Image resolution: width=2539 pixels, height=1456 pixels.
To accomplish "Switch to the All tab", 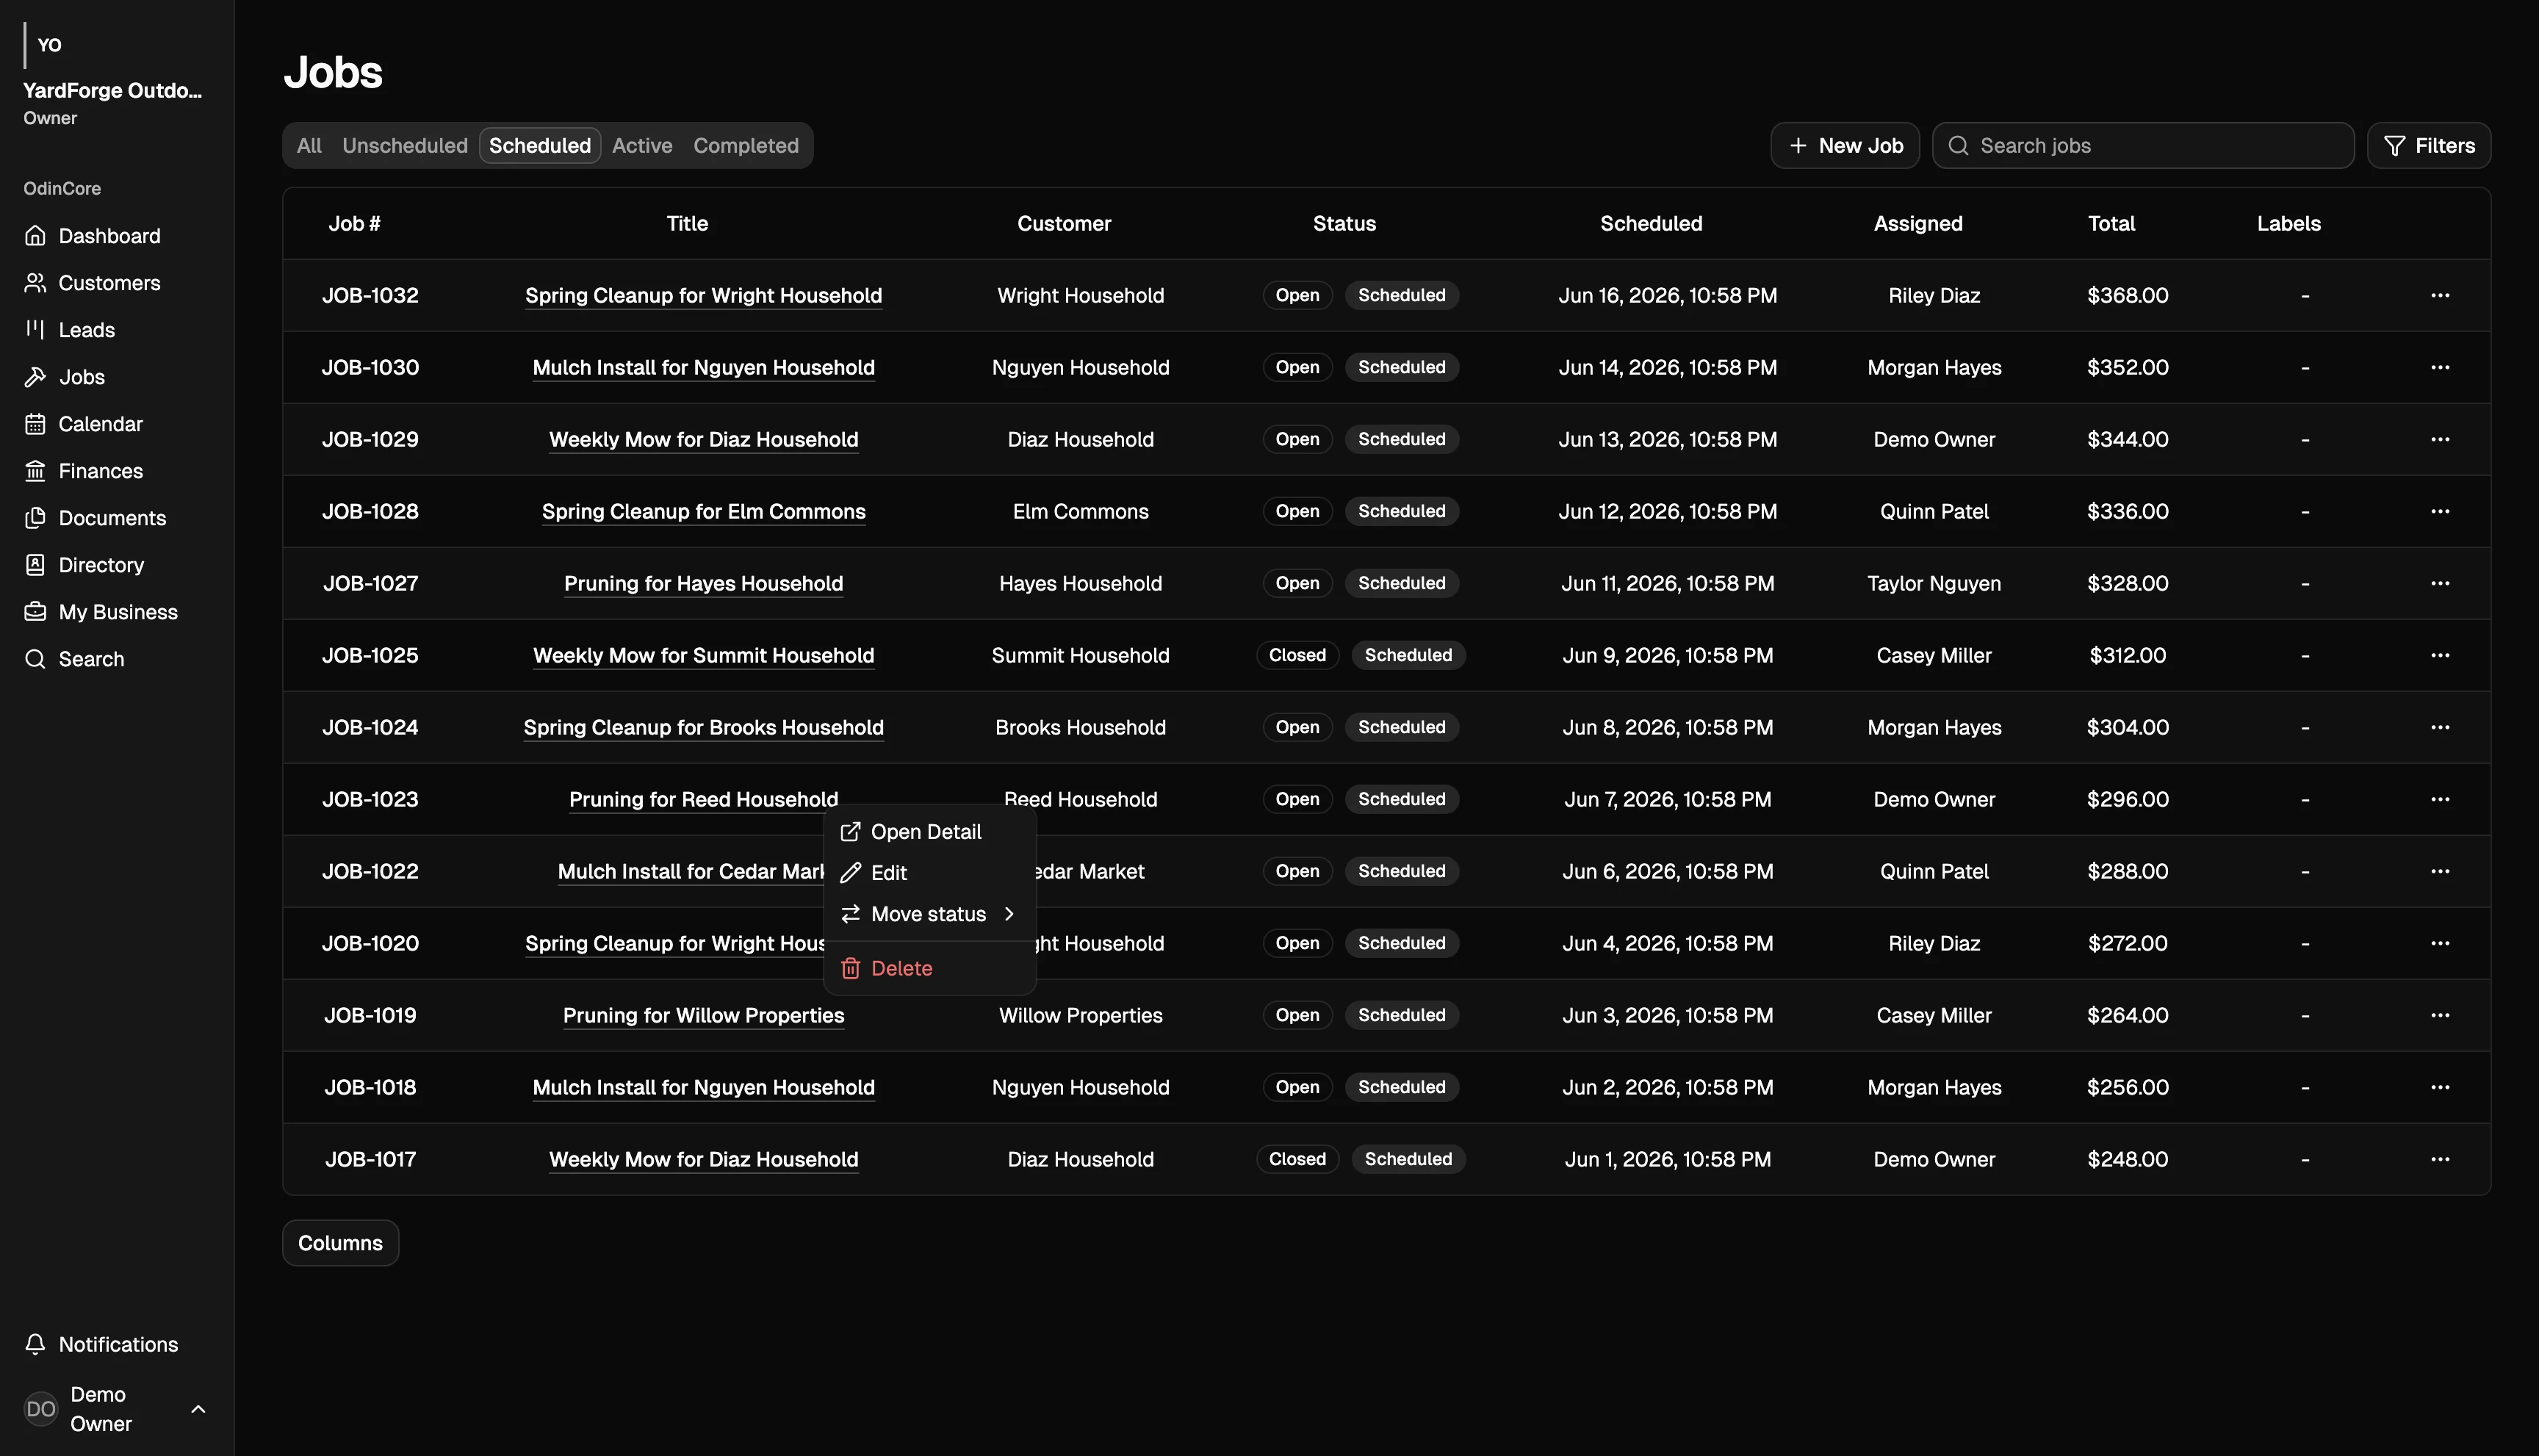I will 309,146.
